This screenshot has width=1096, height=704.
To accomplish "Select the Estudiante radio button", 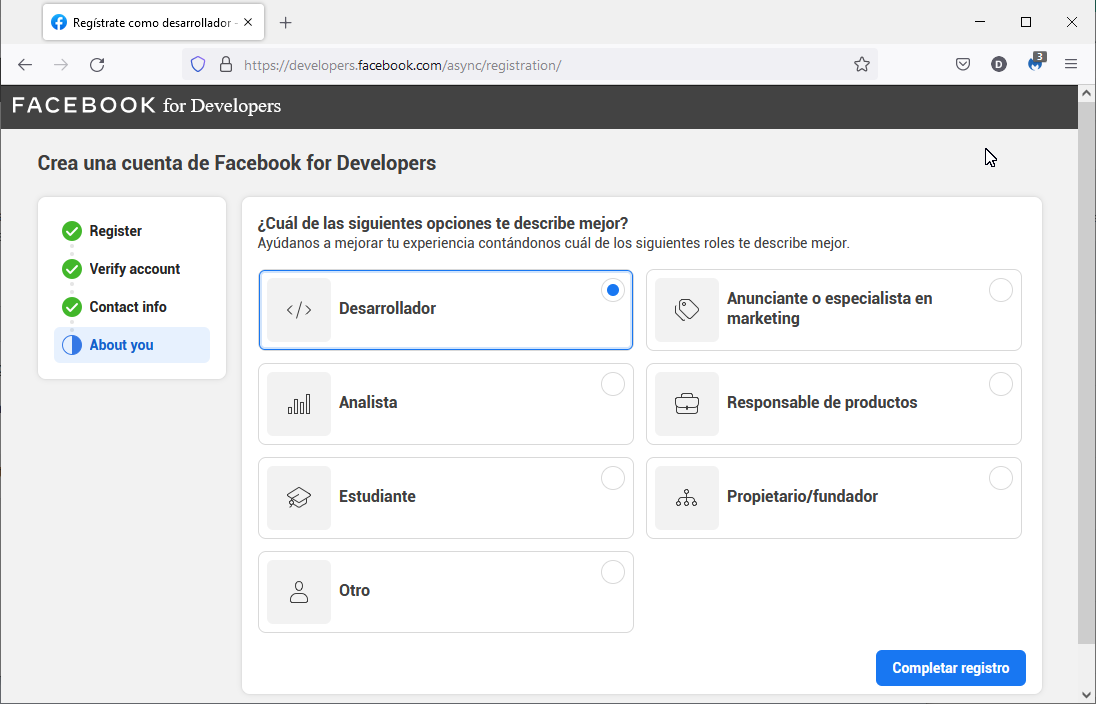I will coord(613,478).
